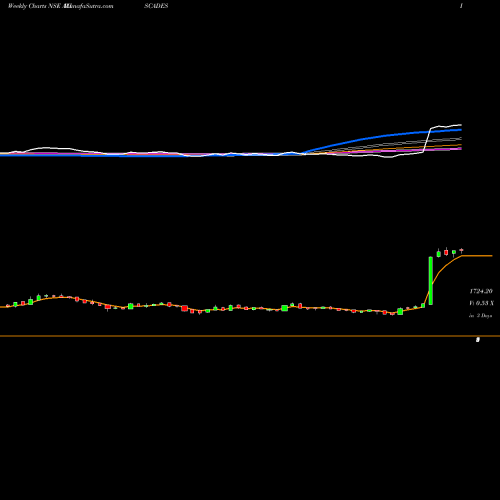Click the 'in 2 Days' label
Viewport: 500px width, 500px height.
tap(481, 315)
